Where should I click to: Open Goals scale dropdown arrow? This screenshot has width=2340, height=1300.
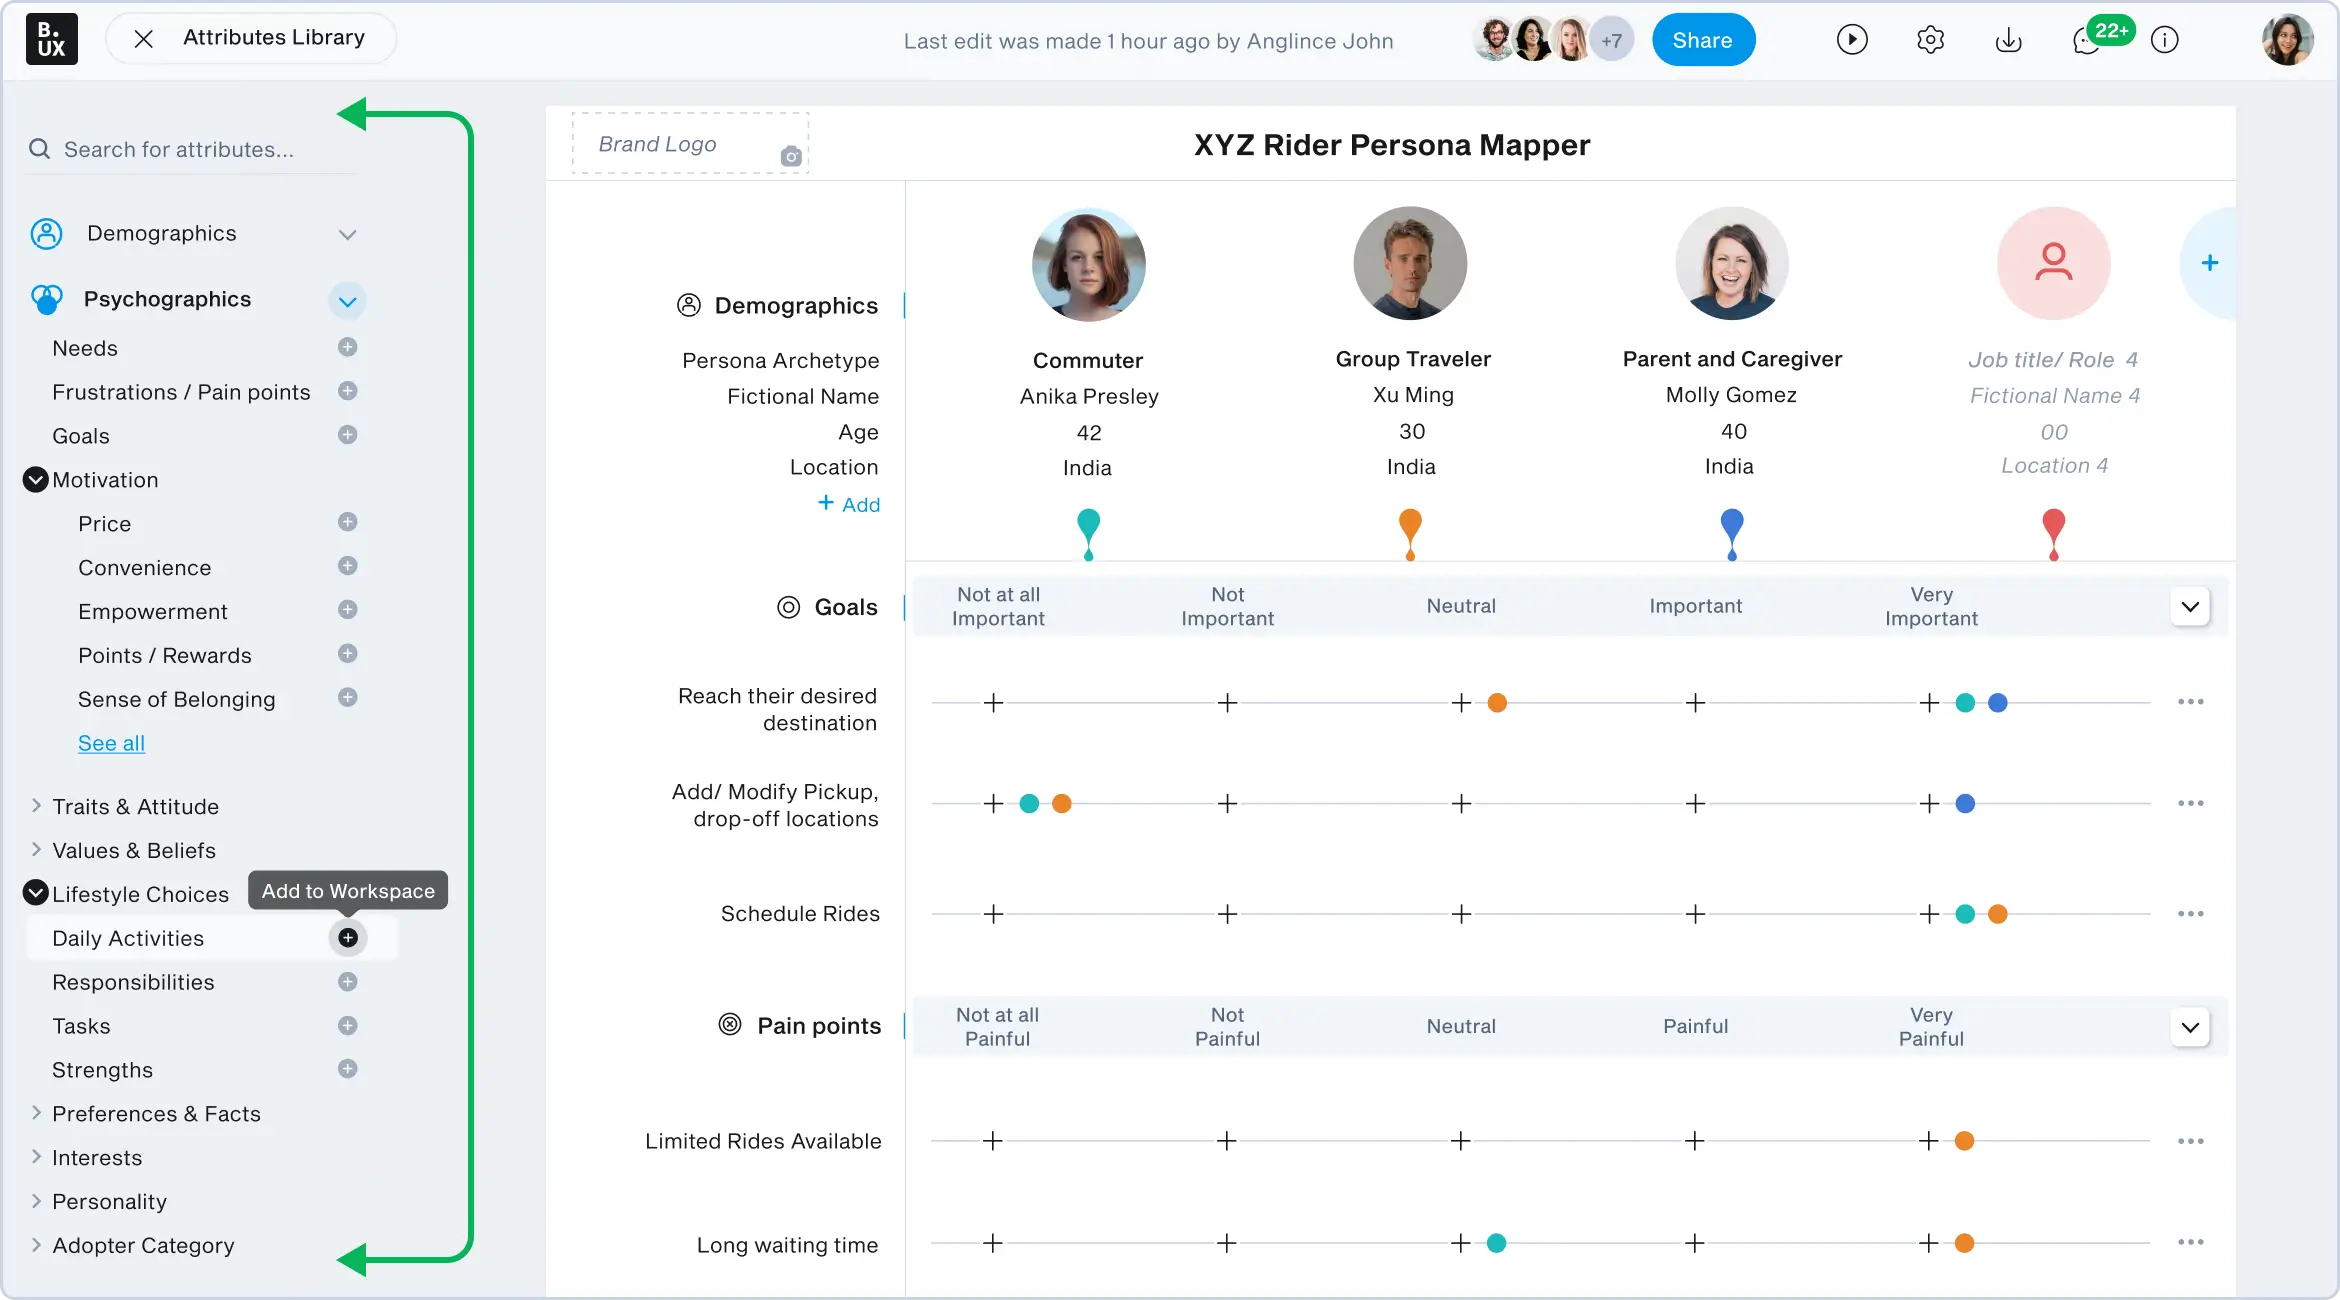click(x=2190, y=607)
